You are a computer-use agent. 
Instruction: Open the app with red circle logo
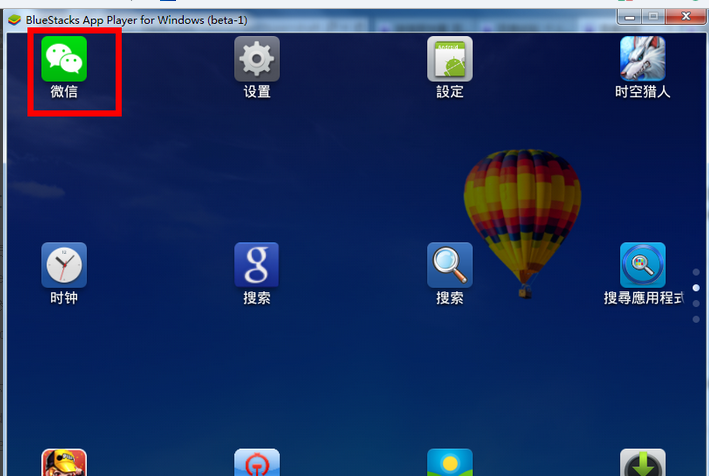point(257,463)
